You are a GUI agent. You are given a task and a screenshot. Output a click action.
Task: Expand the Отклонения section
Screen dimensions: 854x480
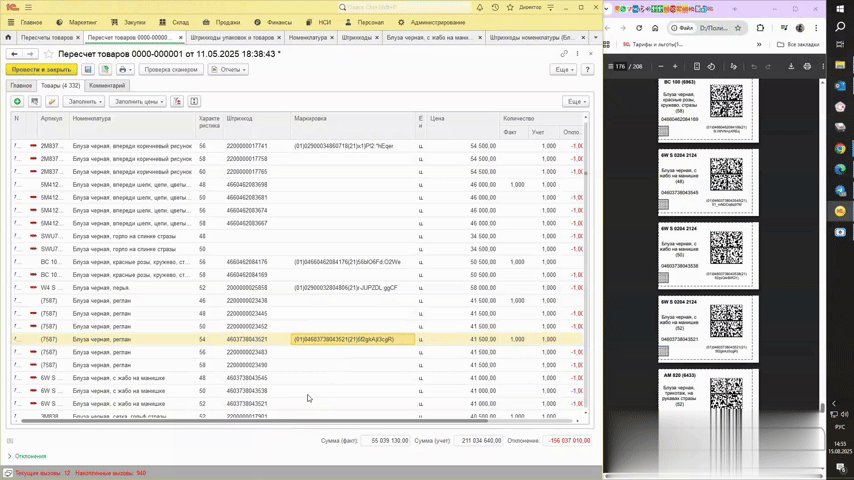[x=27, y=456]
